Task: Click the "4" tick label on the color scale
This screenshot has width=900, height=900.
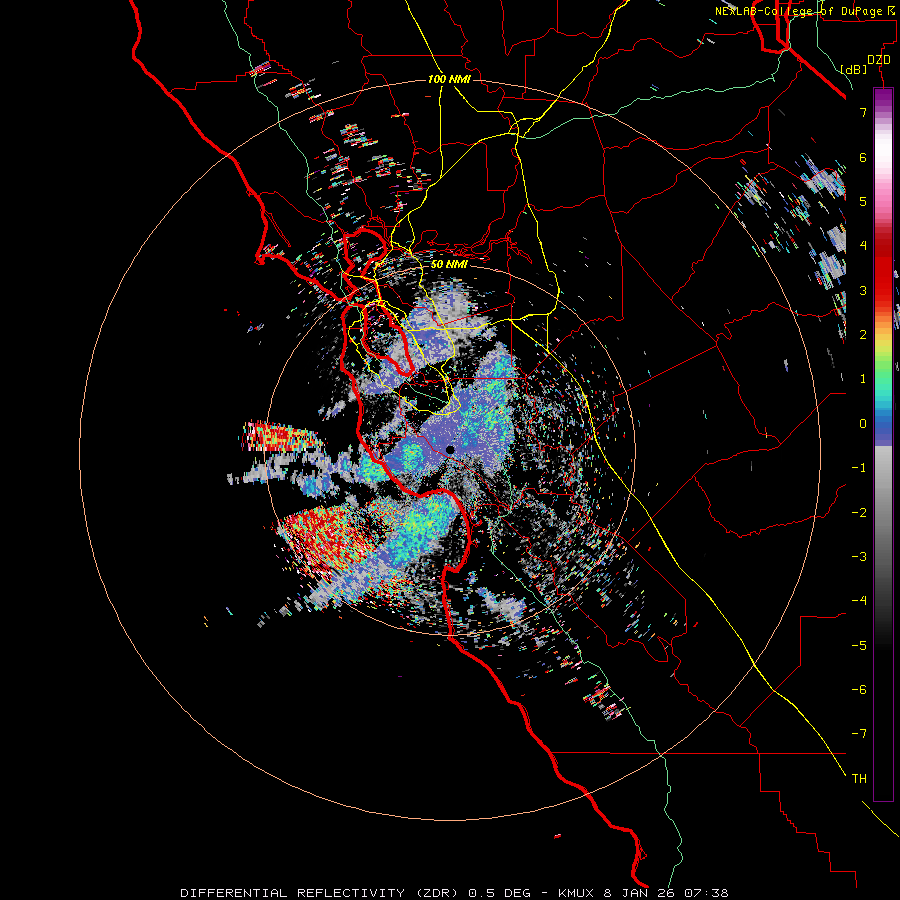Action: (863, 246)
